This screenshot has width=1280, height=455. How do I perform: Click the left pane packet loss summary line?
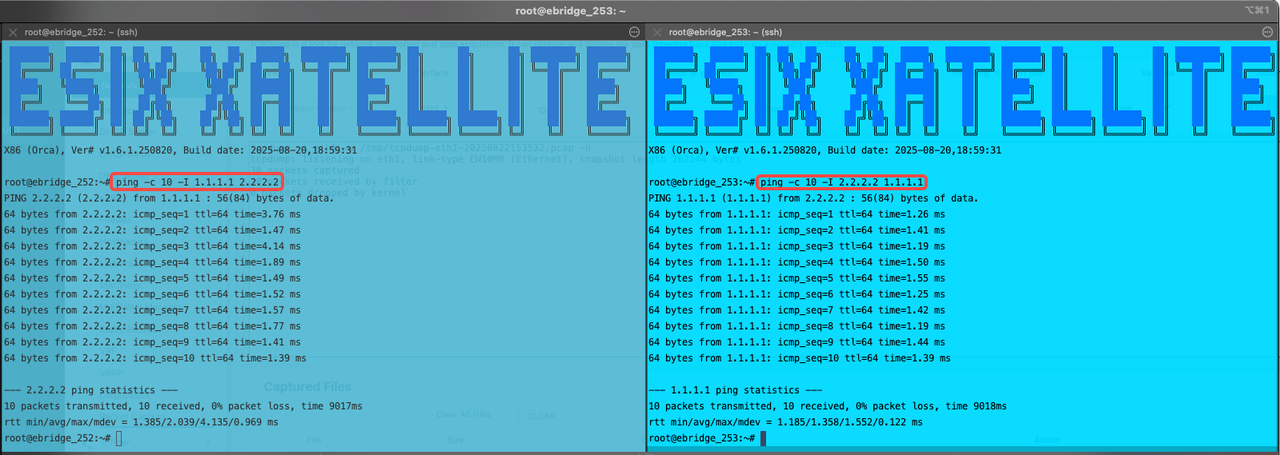(183, 406)
